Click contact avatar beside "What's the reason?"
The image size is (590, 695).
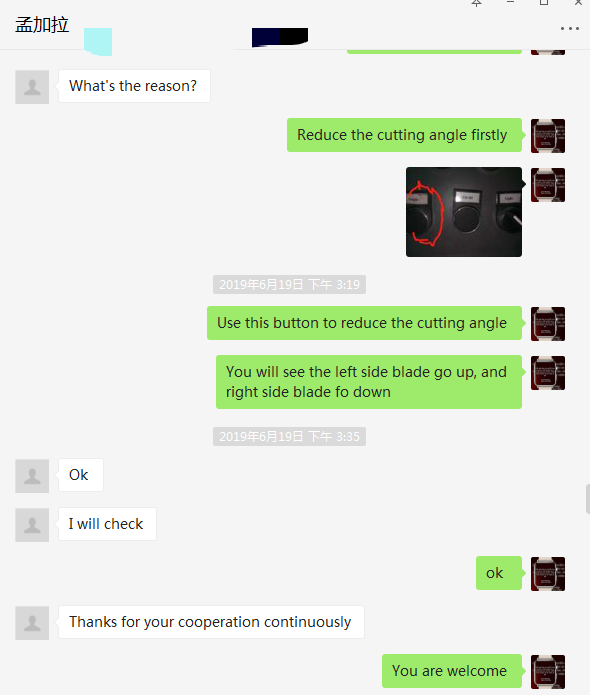click(x=32, y=87)
